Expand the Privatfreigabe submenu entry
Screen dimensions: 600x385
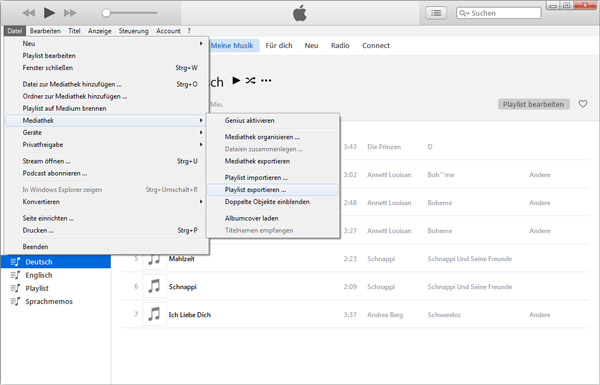click(x=106, y=145)
